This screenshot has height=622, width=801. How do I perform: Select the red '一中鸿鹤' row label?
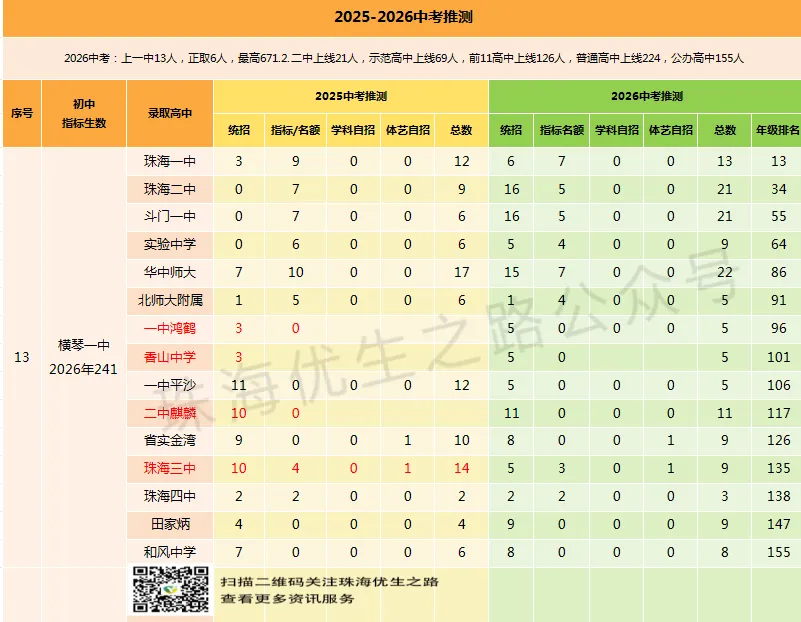[170, 328]
